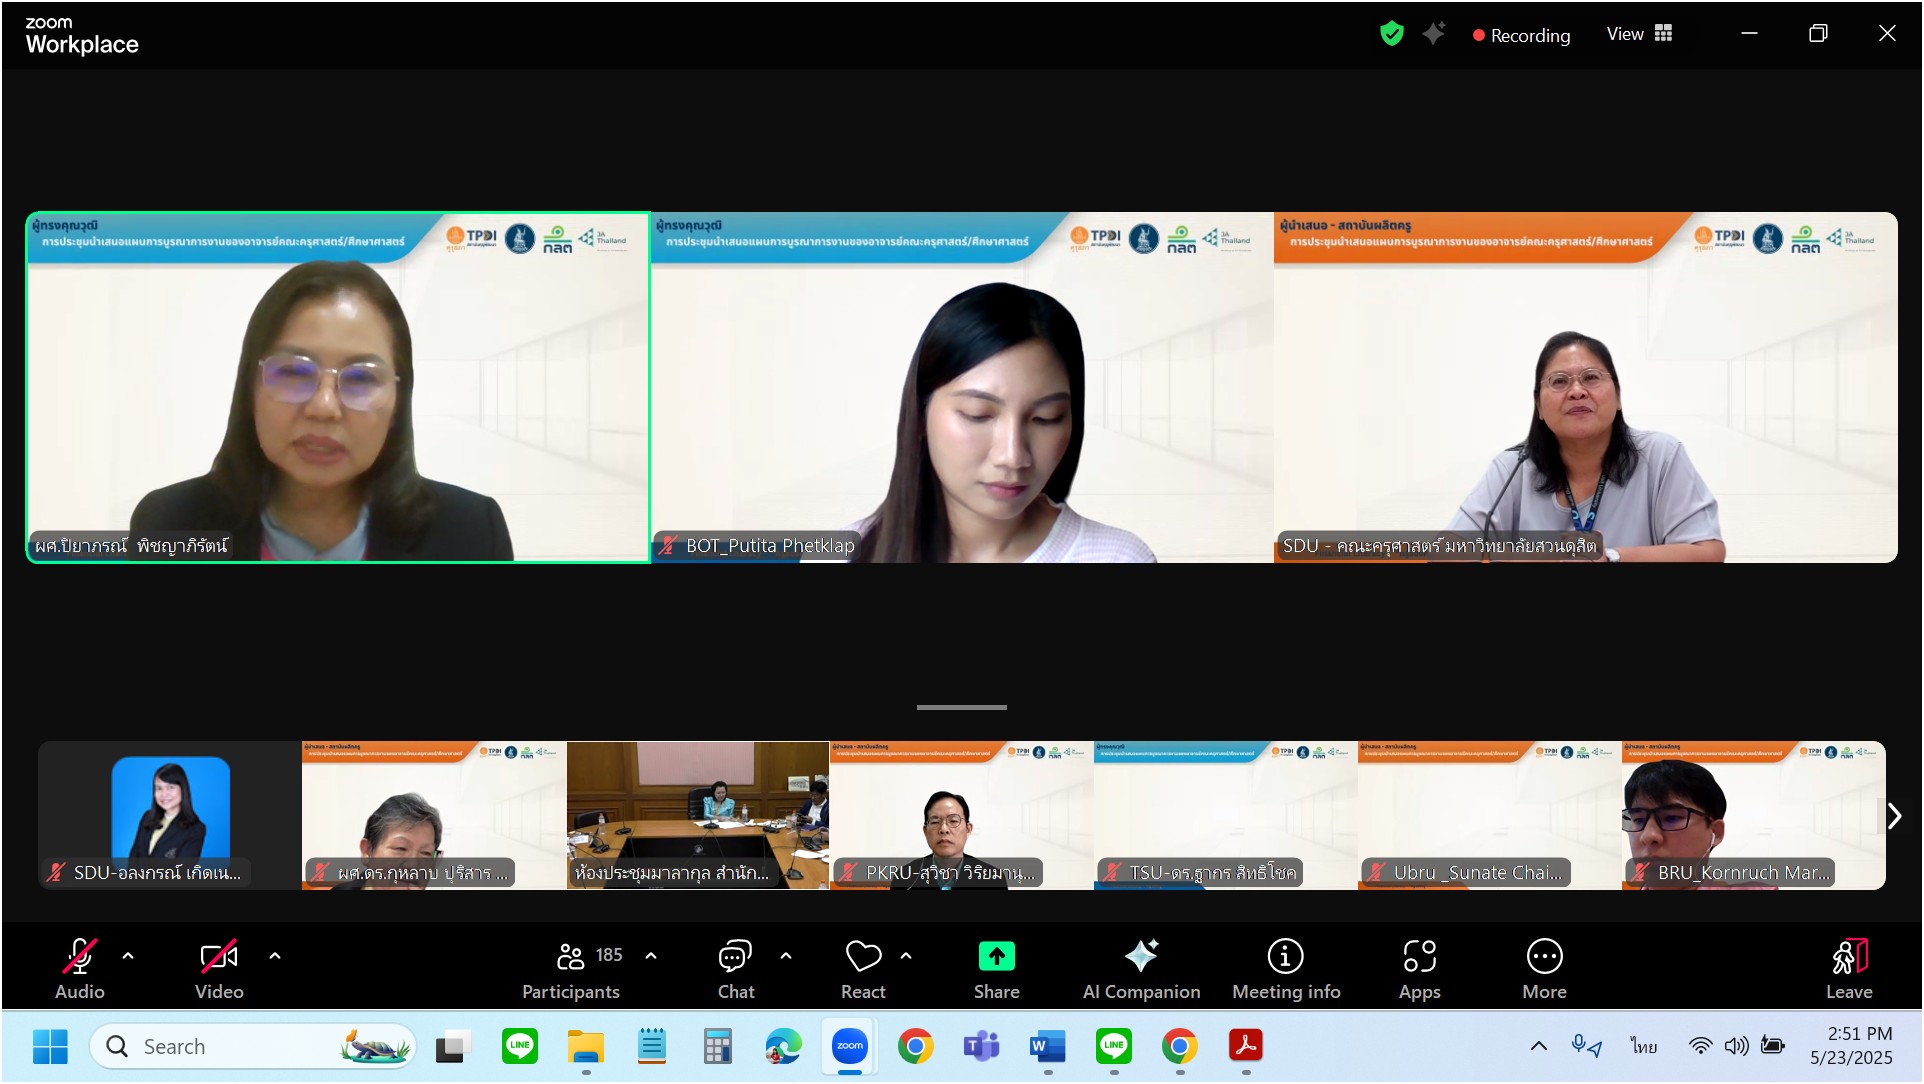
Task: Show Meeting info
Action: click(1286, 969)
